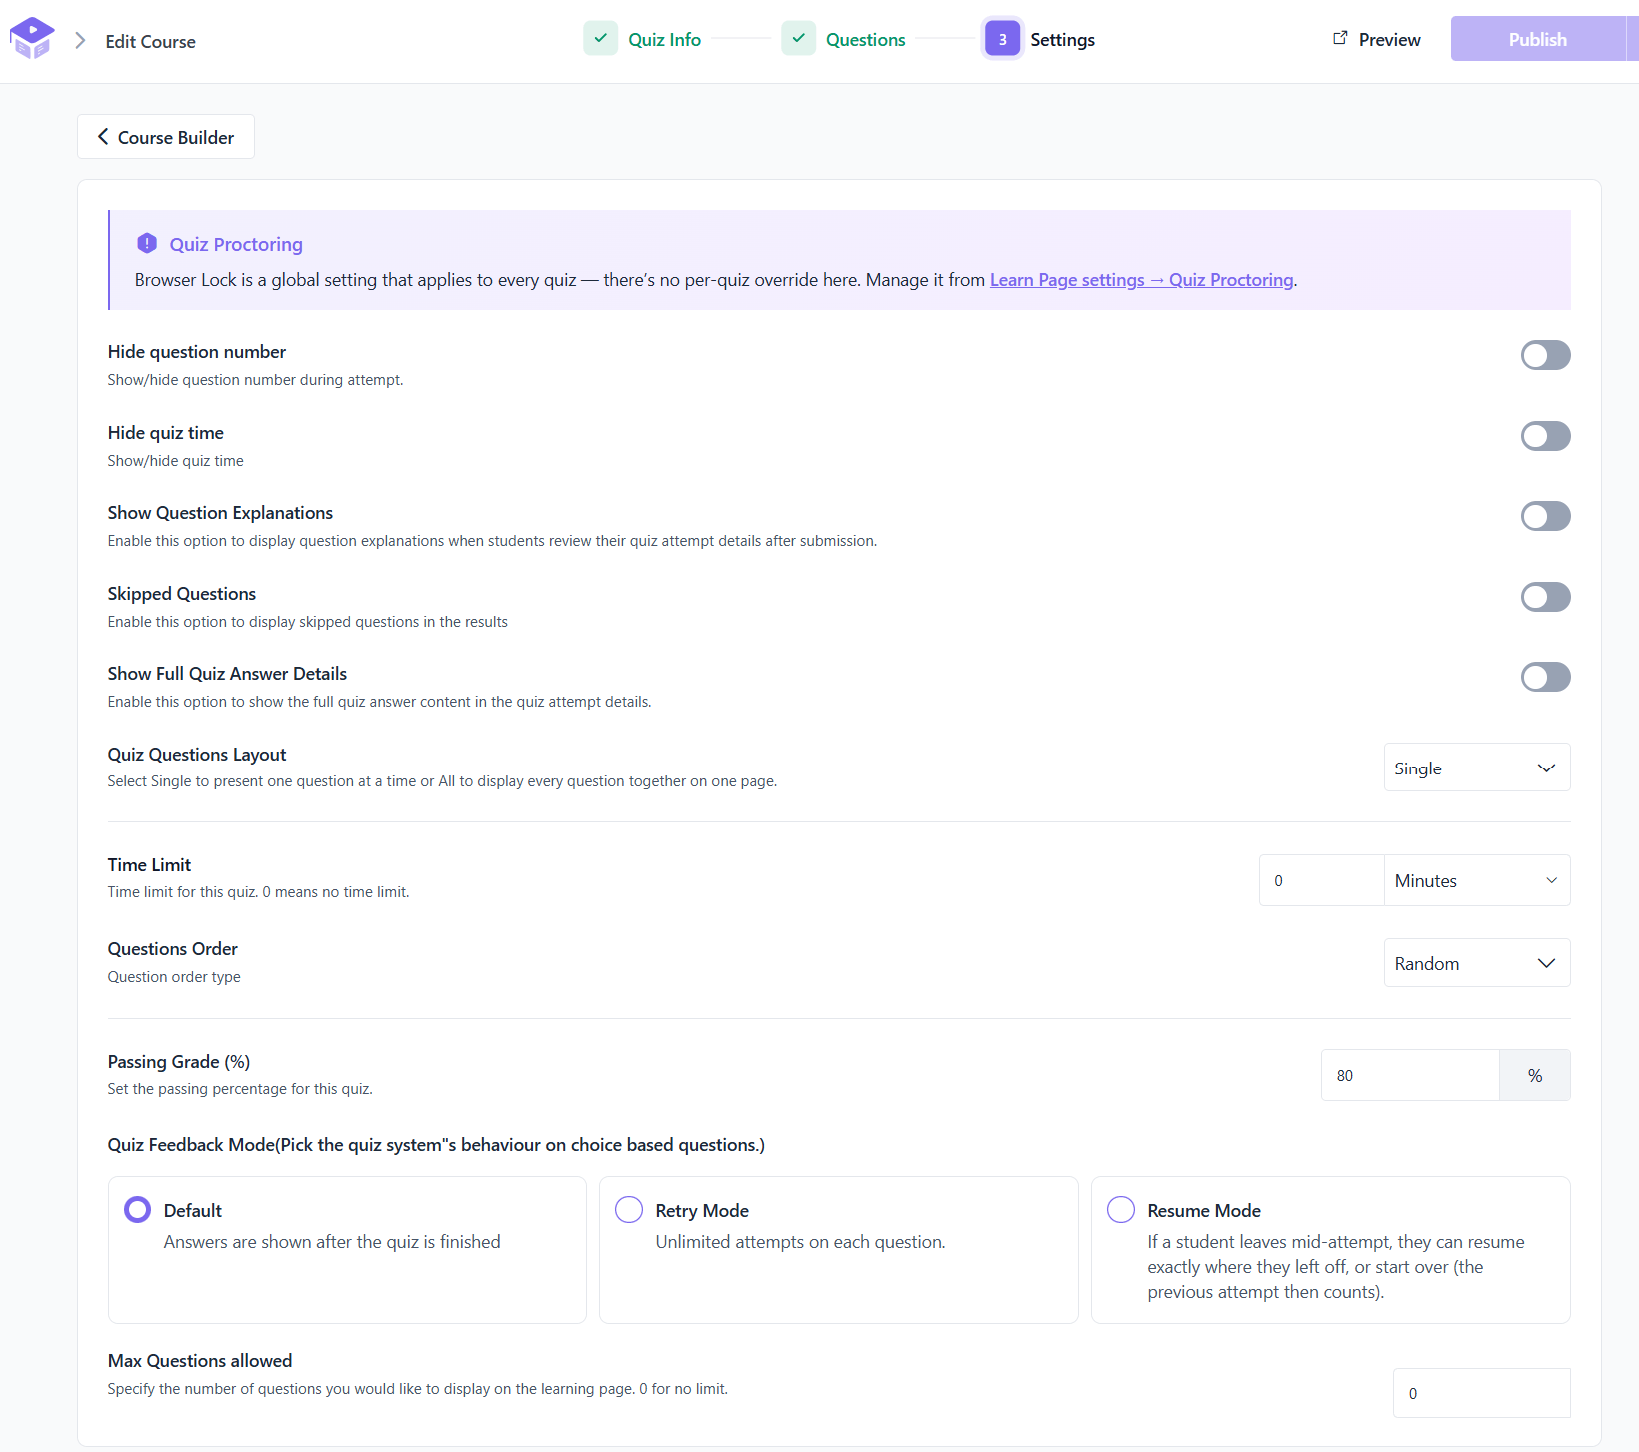Open Quiz Questions Layout Single dropdown

click(x=1477, y=768)
